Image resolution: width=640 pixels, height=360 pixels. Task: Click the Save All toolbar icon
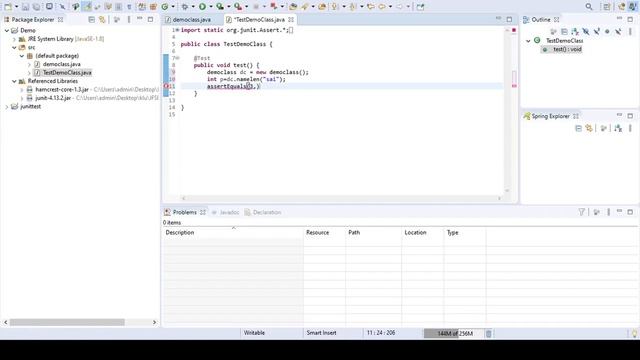tap(37, 7)
